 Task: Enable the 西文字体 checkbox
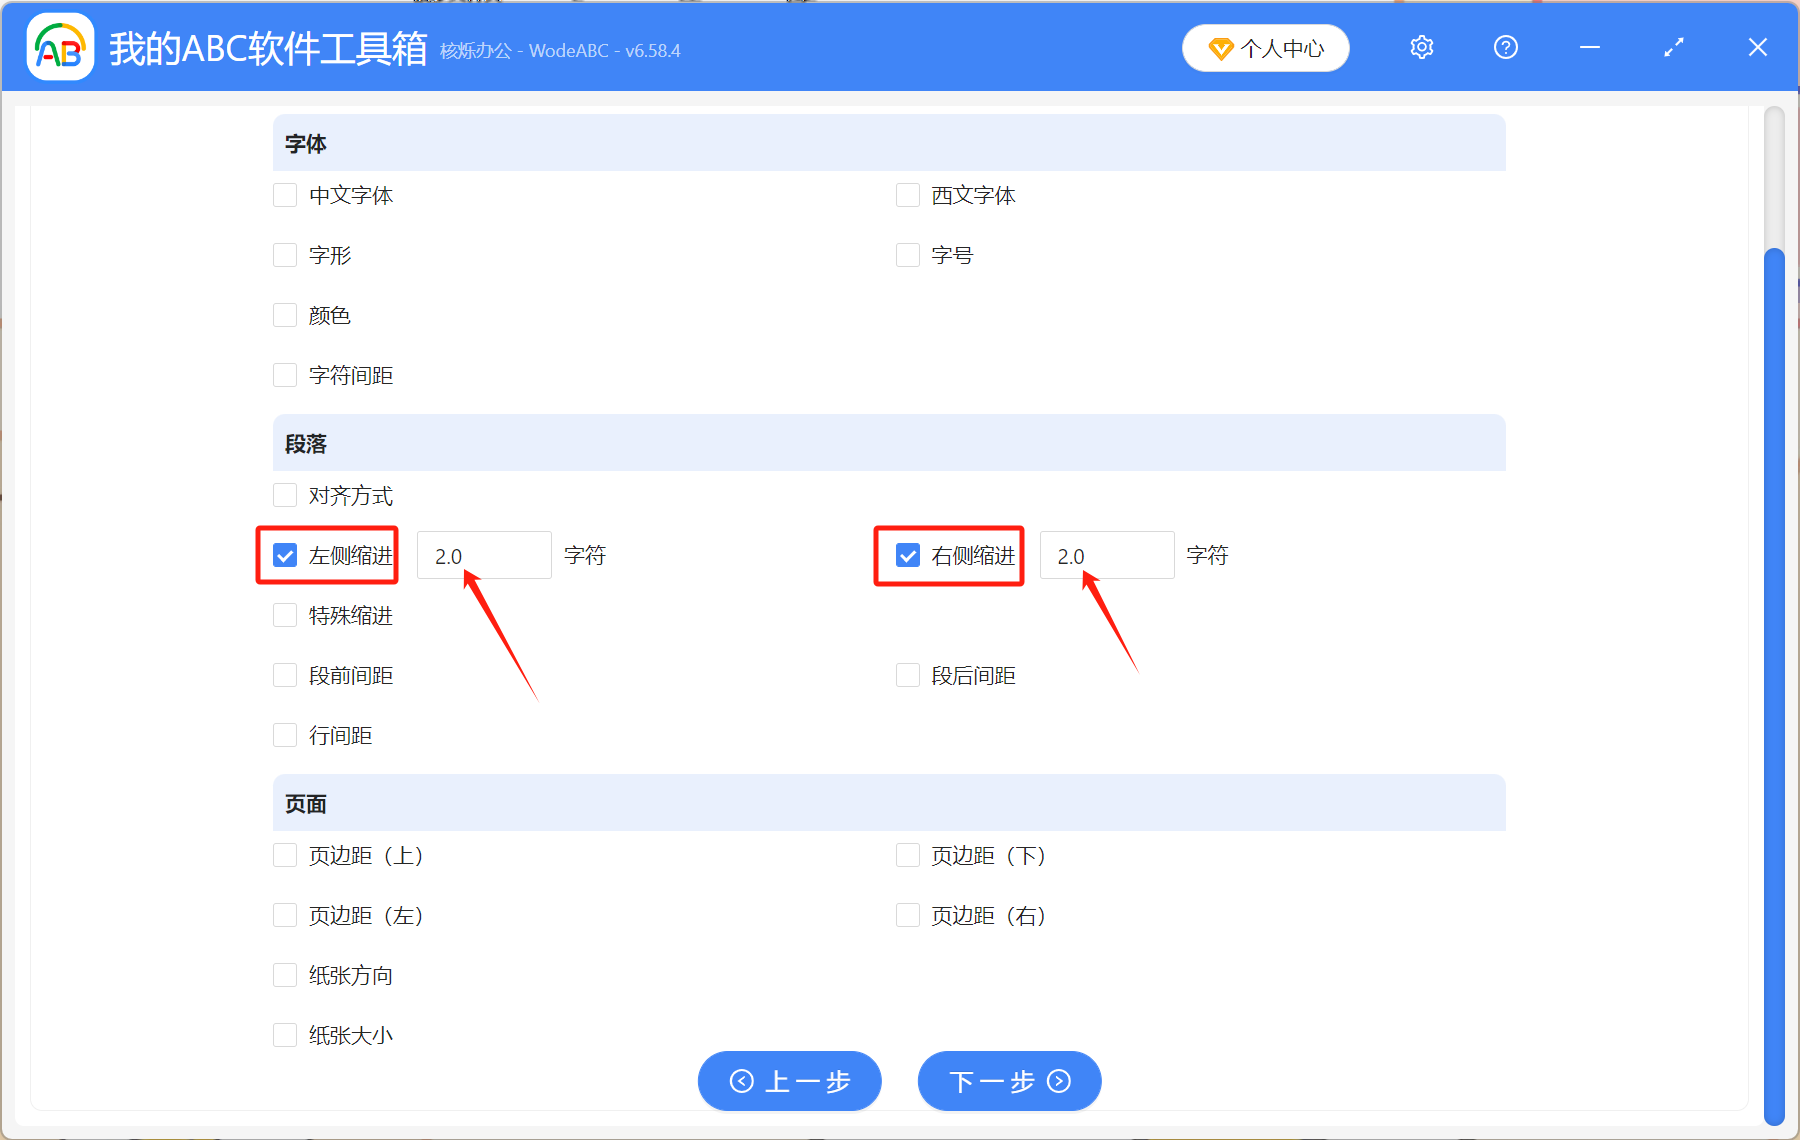[x=907, y=195]
